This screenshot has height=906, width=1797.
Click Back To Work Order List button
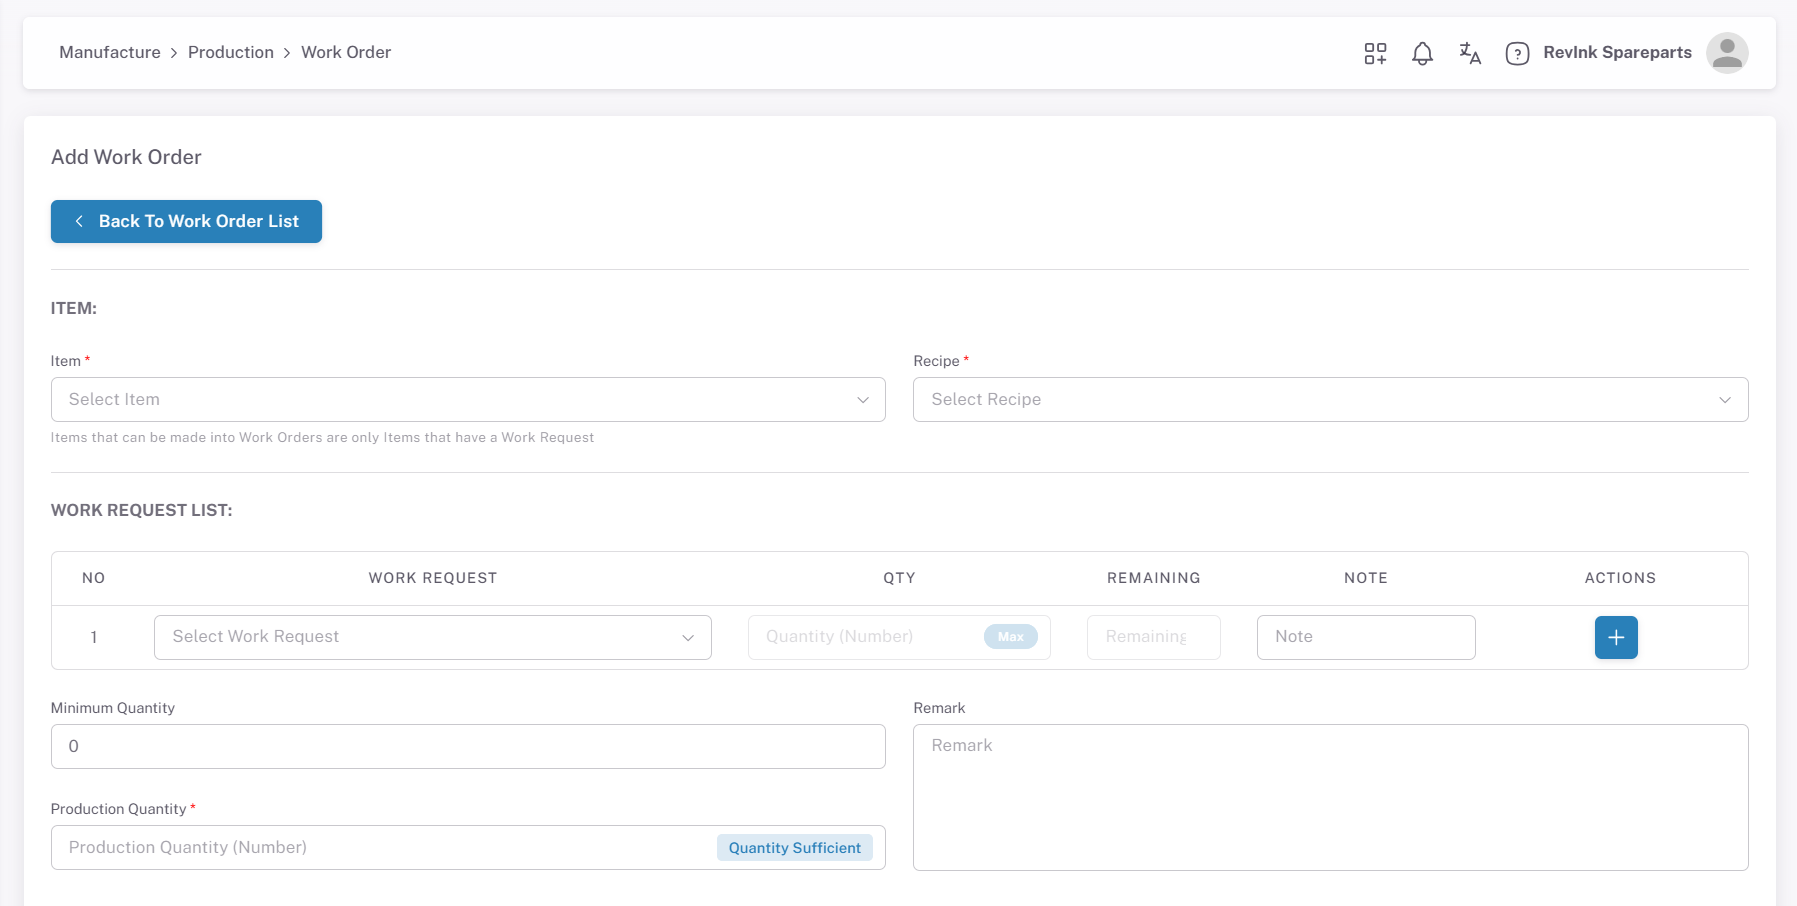pyautogui.click(x=186, y=221)
